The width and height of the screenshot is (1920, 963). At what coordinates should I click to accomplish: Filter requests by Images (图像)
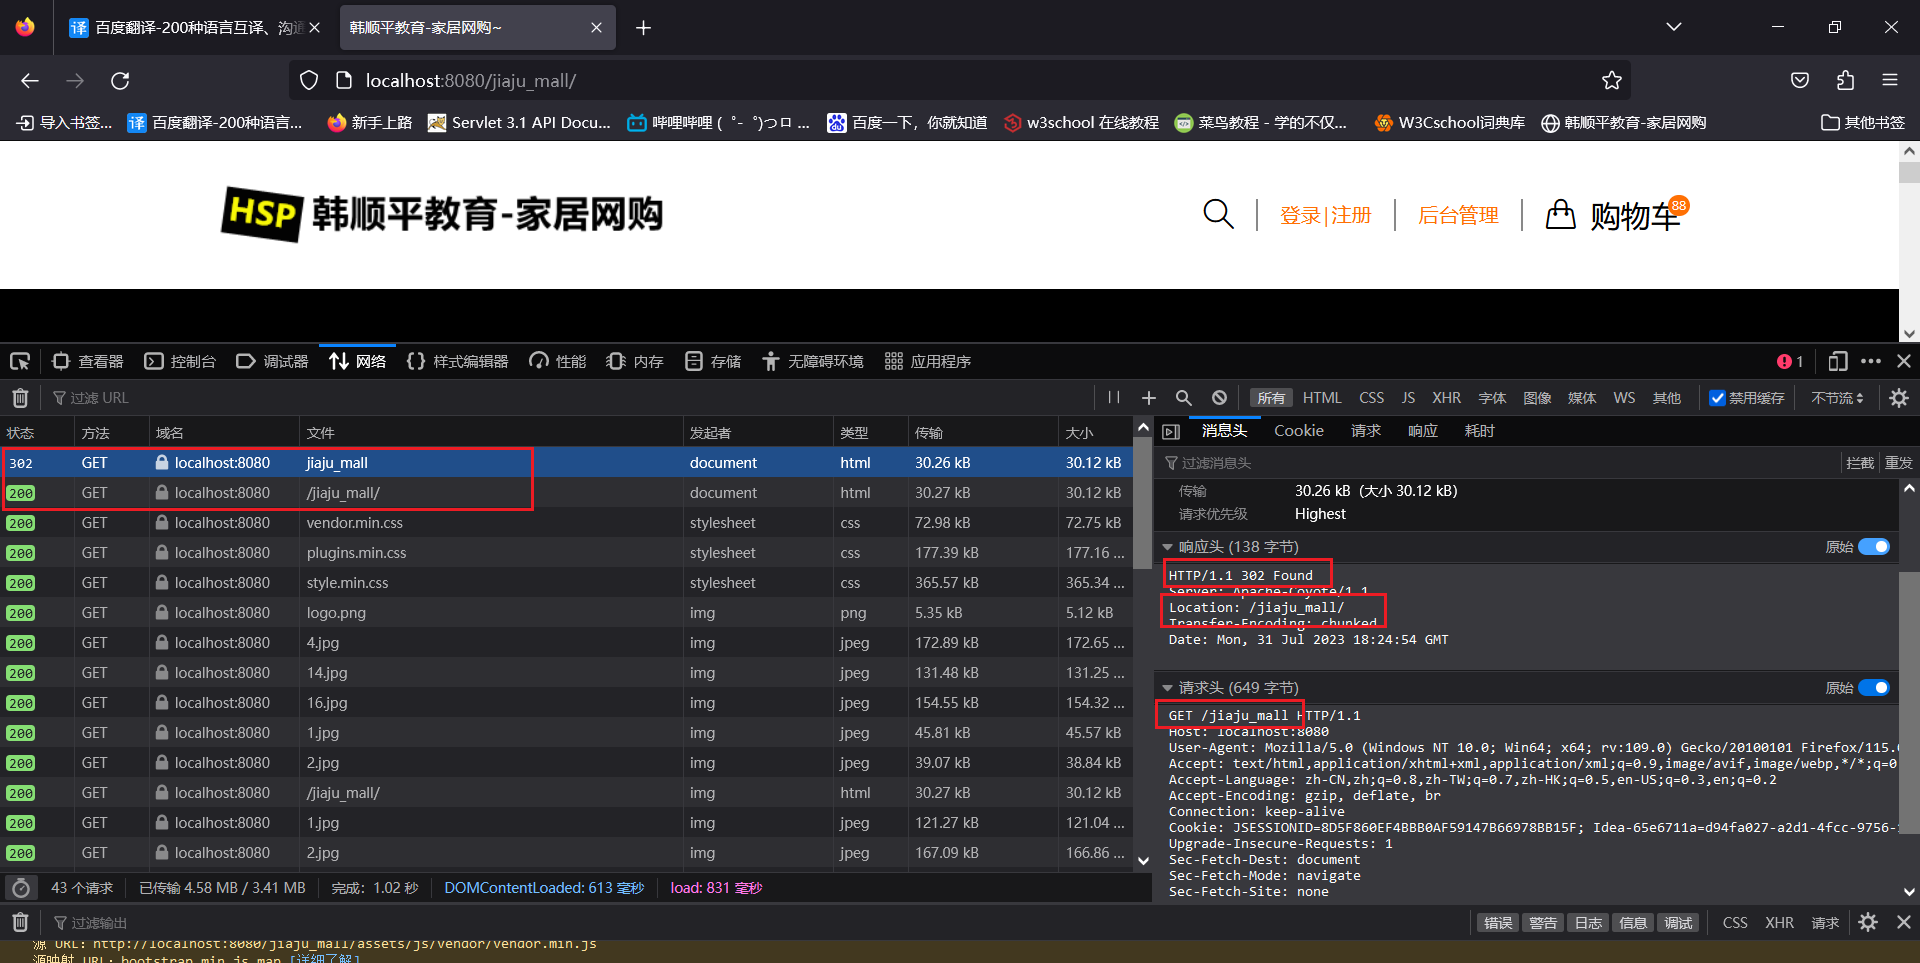pyautogui.click(x=1537, y=398)
